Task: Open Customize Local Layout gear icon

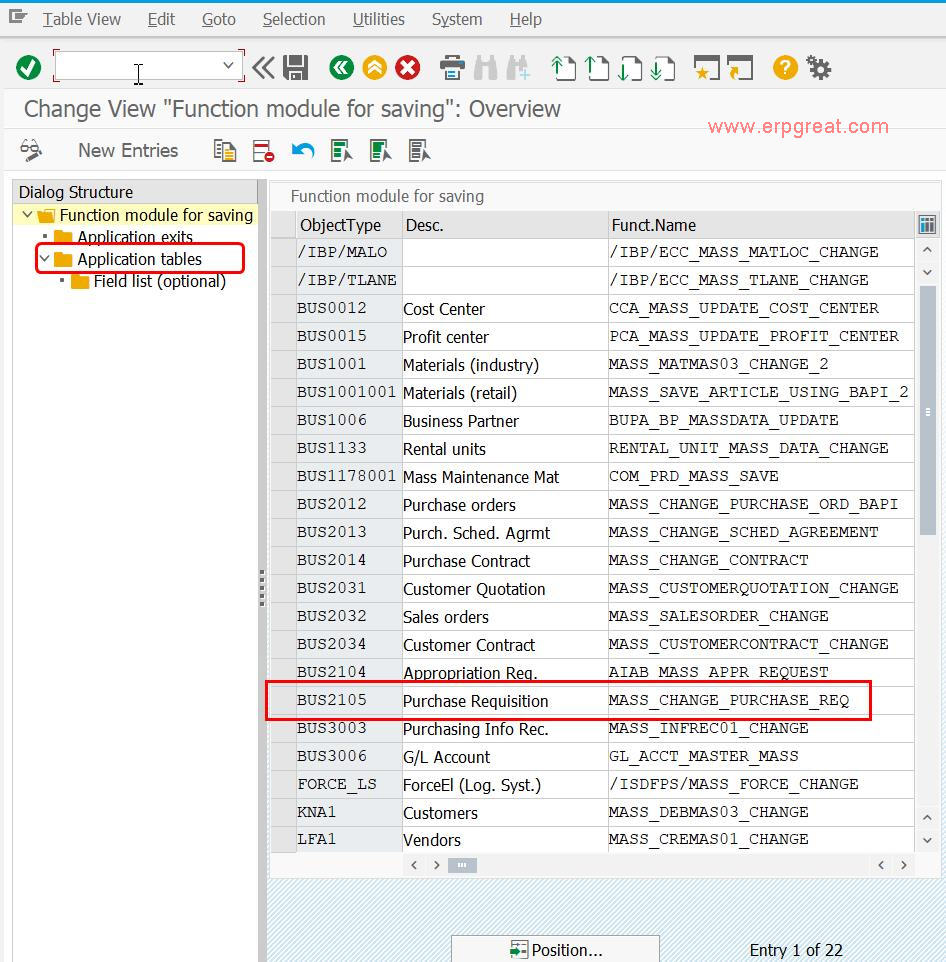Action: (818, 67)
